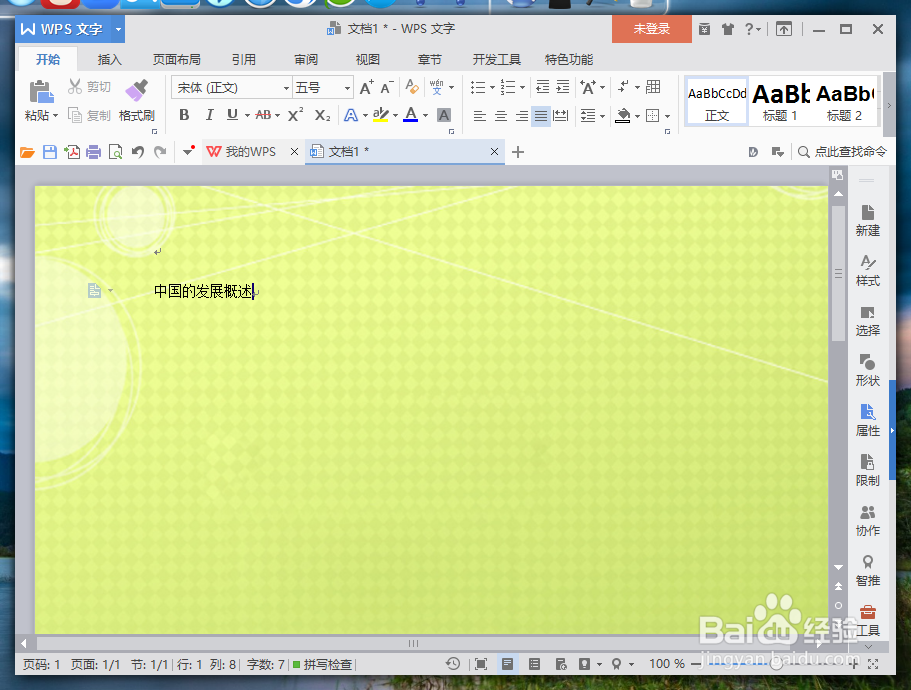The height and width of the screenshot is (690, 911).
Task: Click the 未登录 login button
Action: click(650, 29)
